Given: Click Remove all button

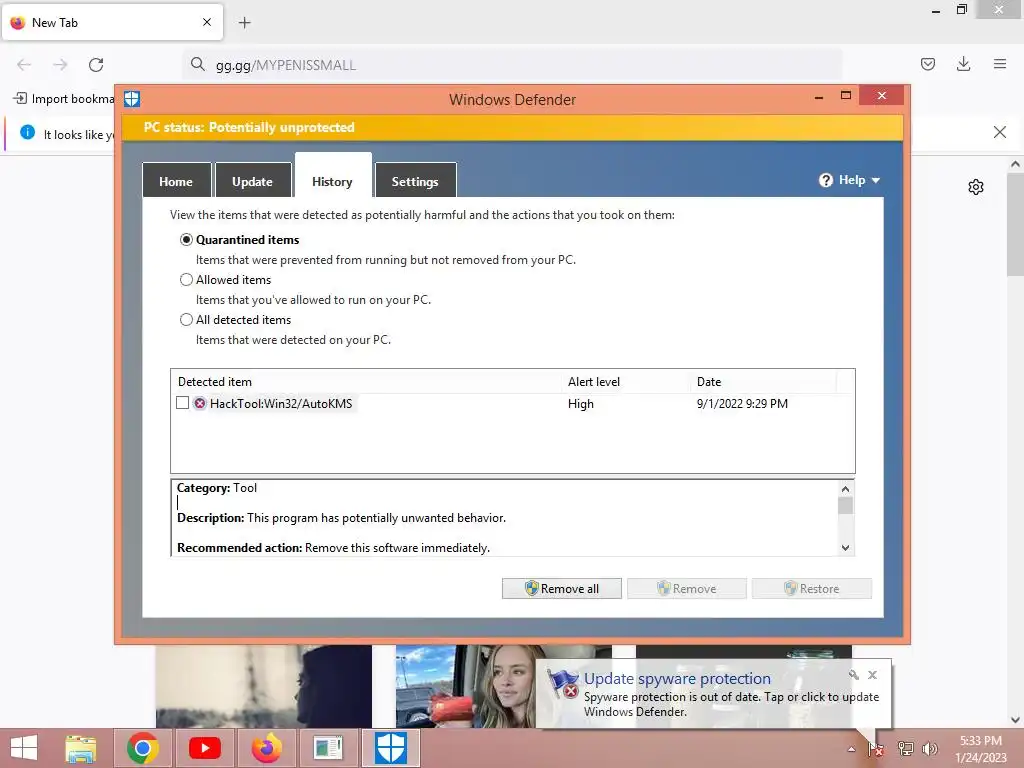Looking at the screenshot, I should 562,588.
